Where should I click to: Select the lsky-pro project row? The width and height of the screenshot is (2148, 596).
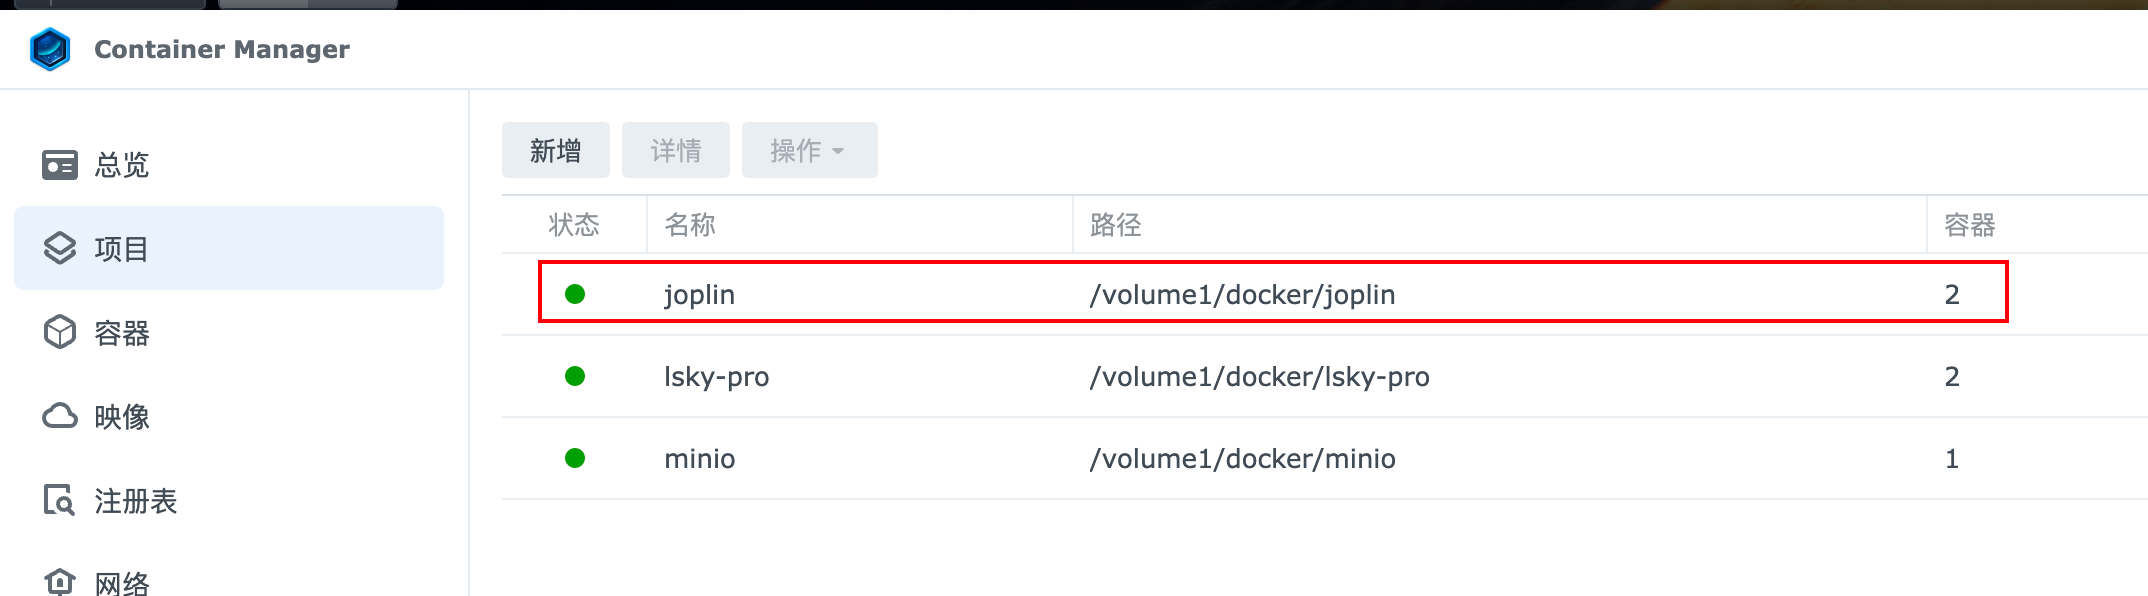[x=1325, y=376]
